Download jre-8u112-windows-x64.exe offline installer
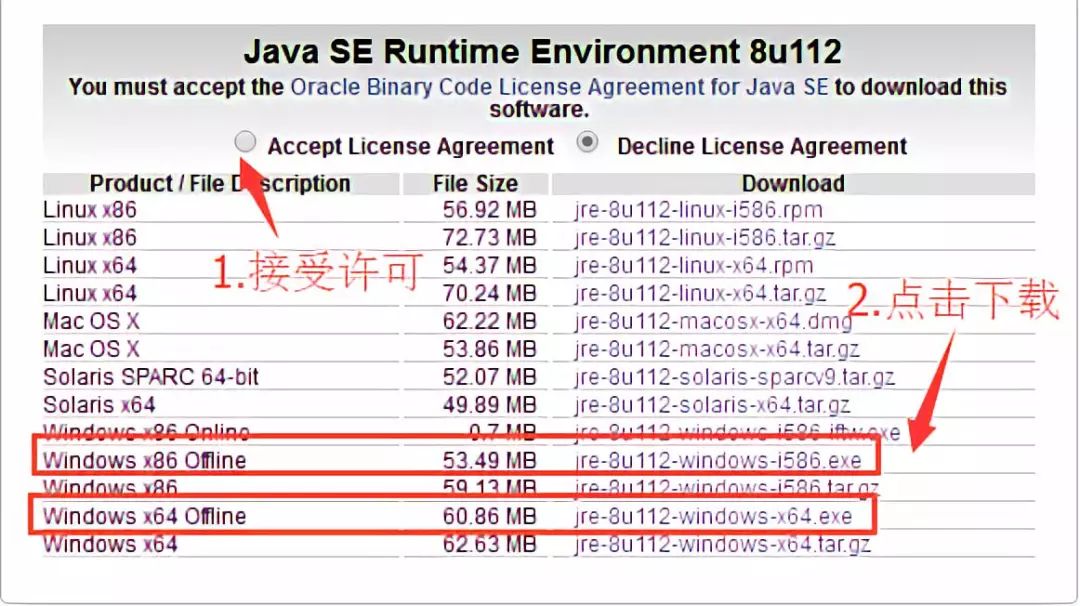The image size is (1080, 606). (713, 516)
